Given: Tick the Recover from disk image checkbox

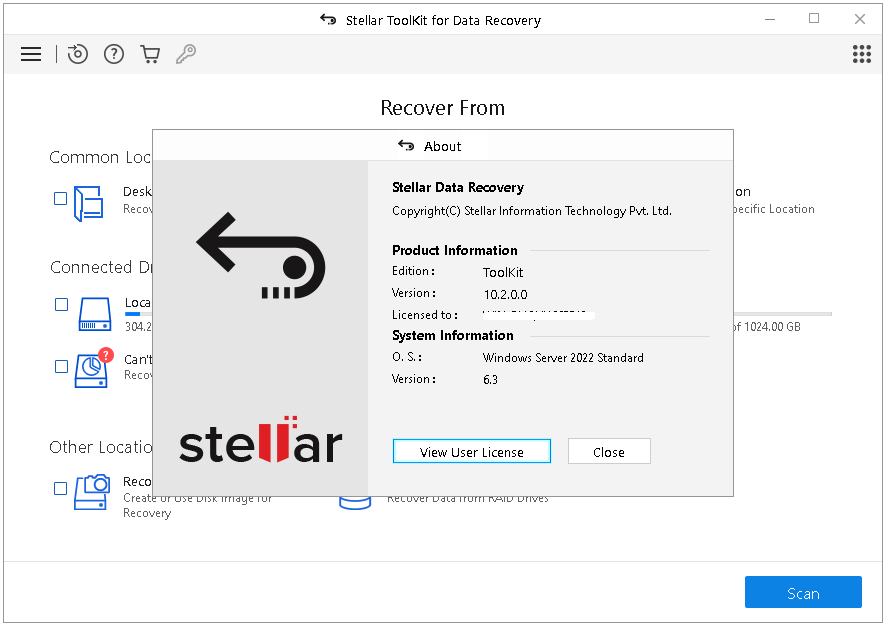Looking at the screenshot, I should 60,489.
